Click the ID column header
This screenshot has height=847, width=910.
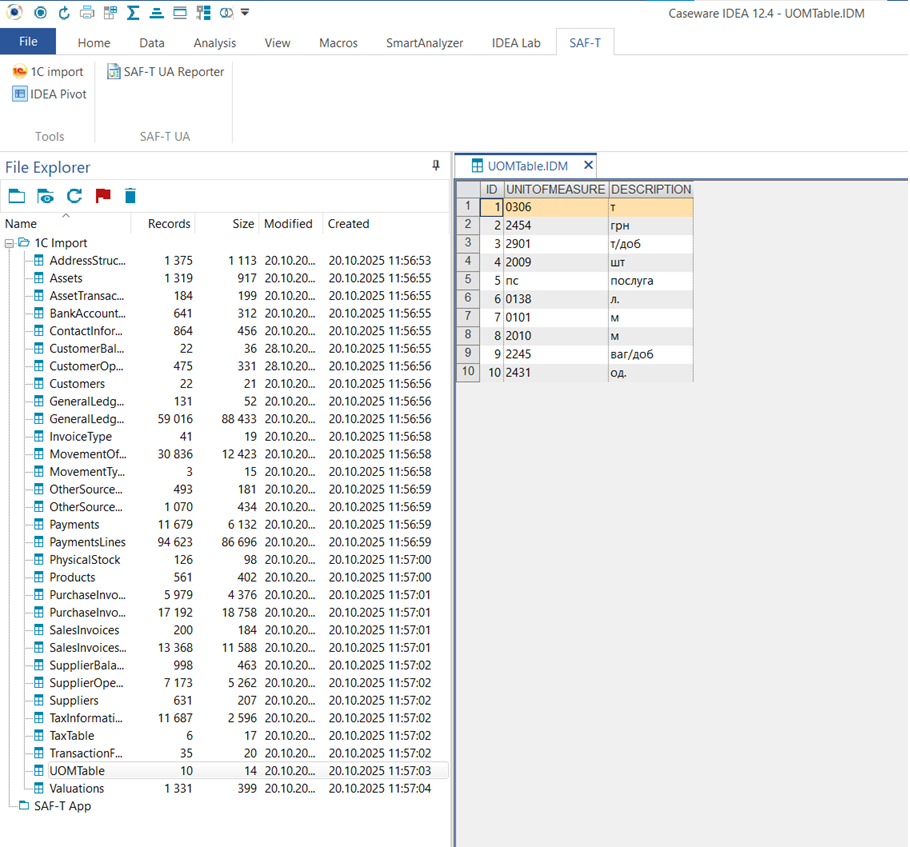click(491, 189)
